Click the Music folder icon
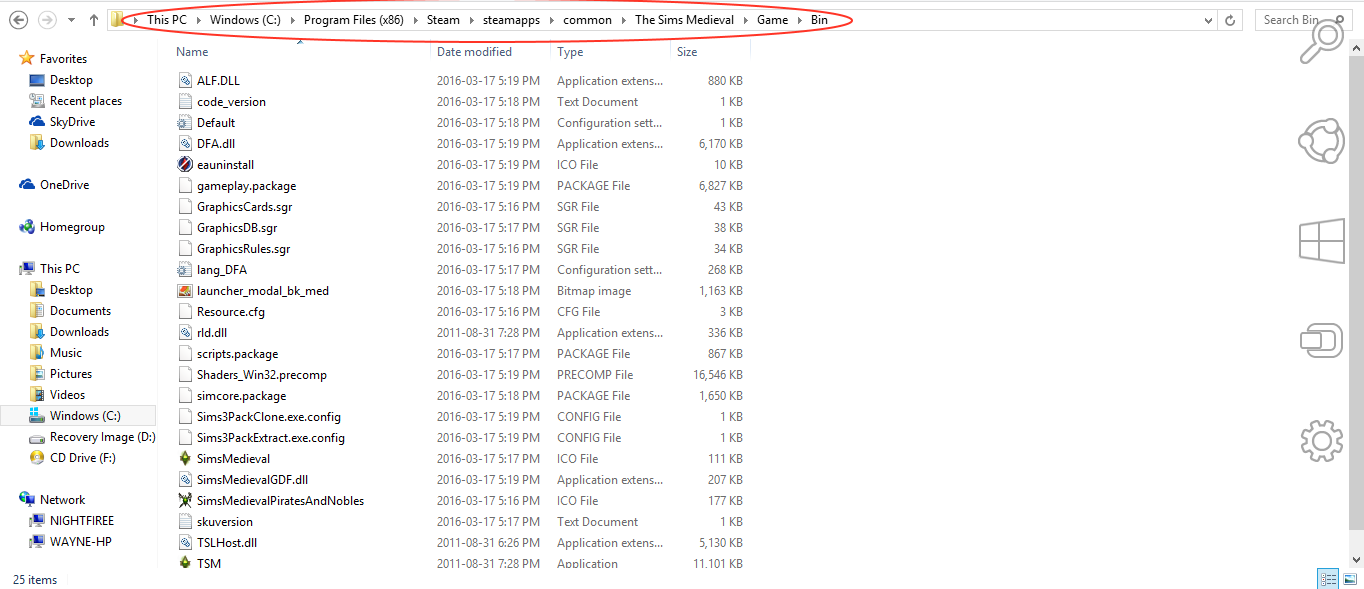The image size is (1364, 589). pyautogui.click(x=38, y=353)
